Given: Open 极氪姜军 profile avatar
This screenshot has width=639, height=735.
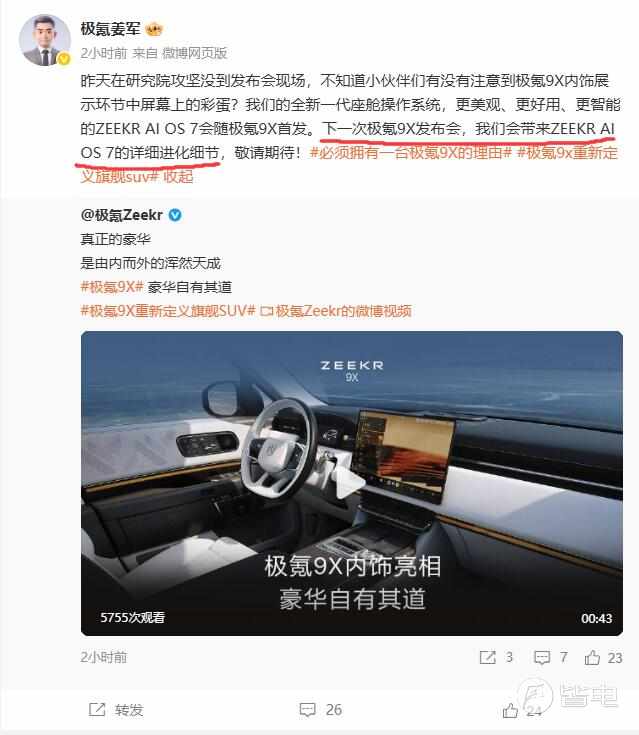Looking at the screenshot, I should pyautogui.click(x=45, y=40).
